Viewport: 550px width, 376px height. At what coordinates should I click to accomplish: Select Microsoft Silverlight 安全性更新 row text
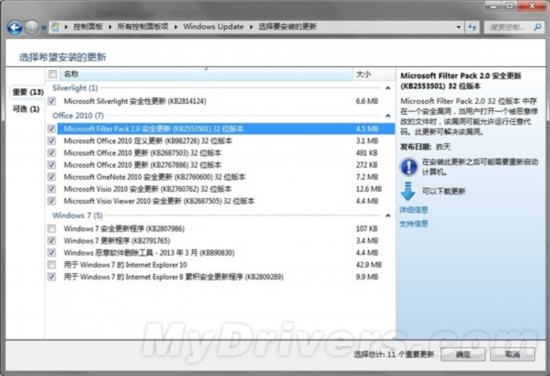(x=135, y=101)
